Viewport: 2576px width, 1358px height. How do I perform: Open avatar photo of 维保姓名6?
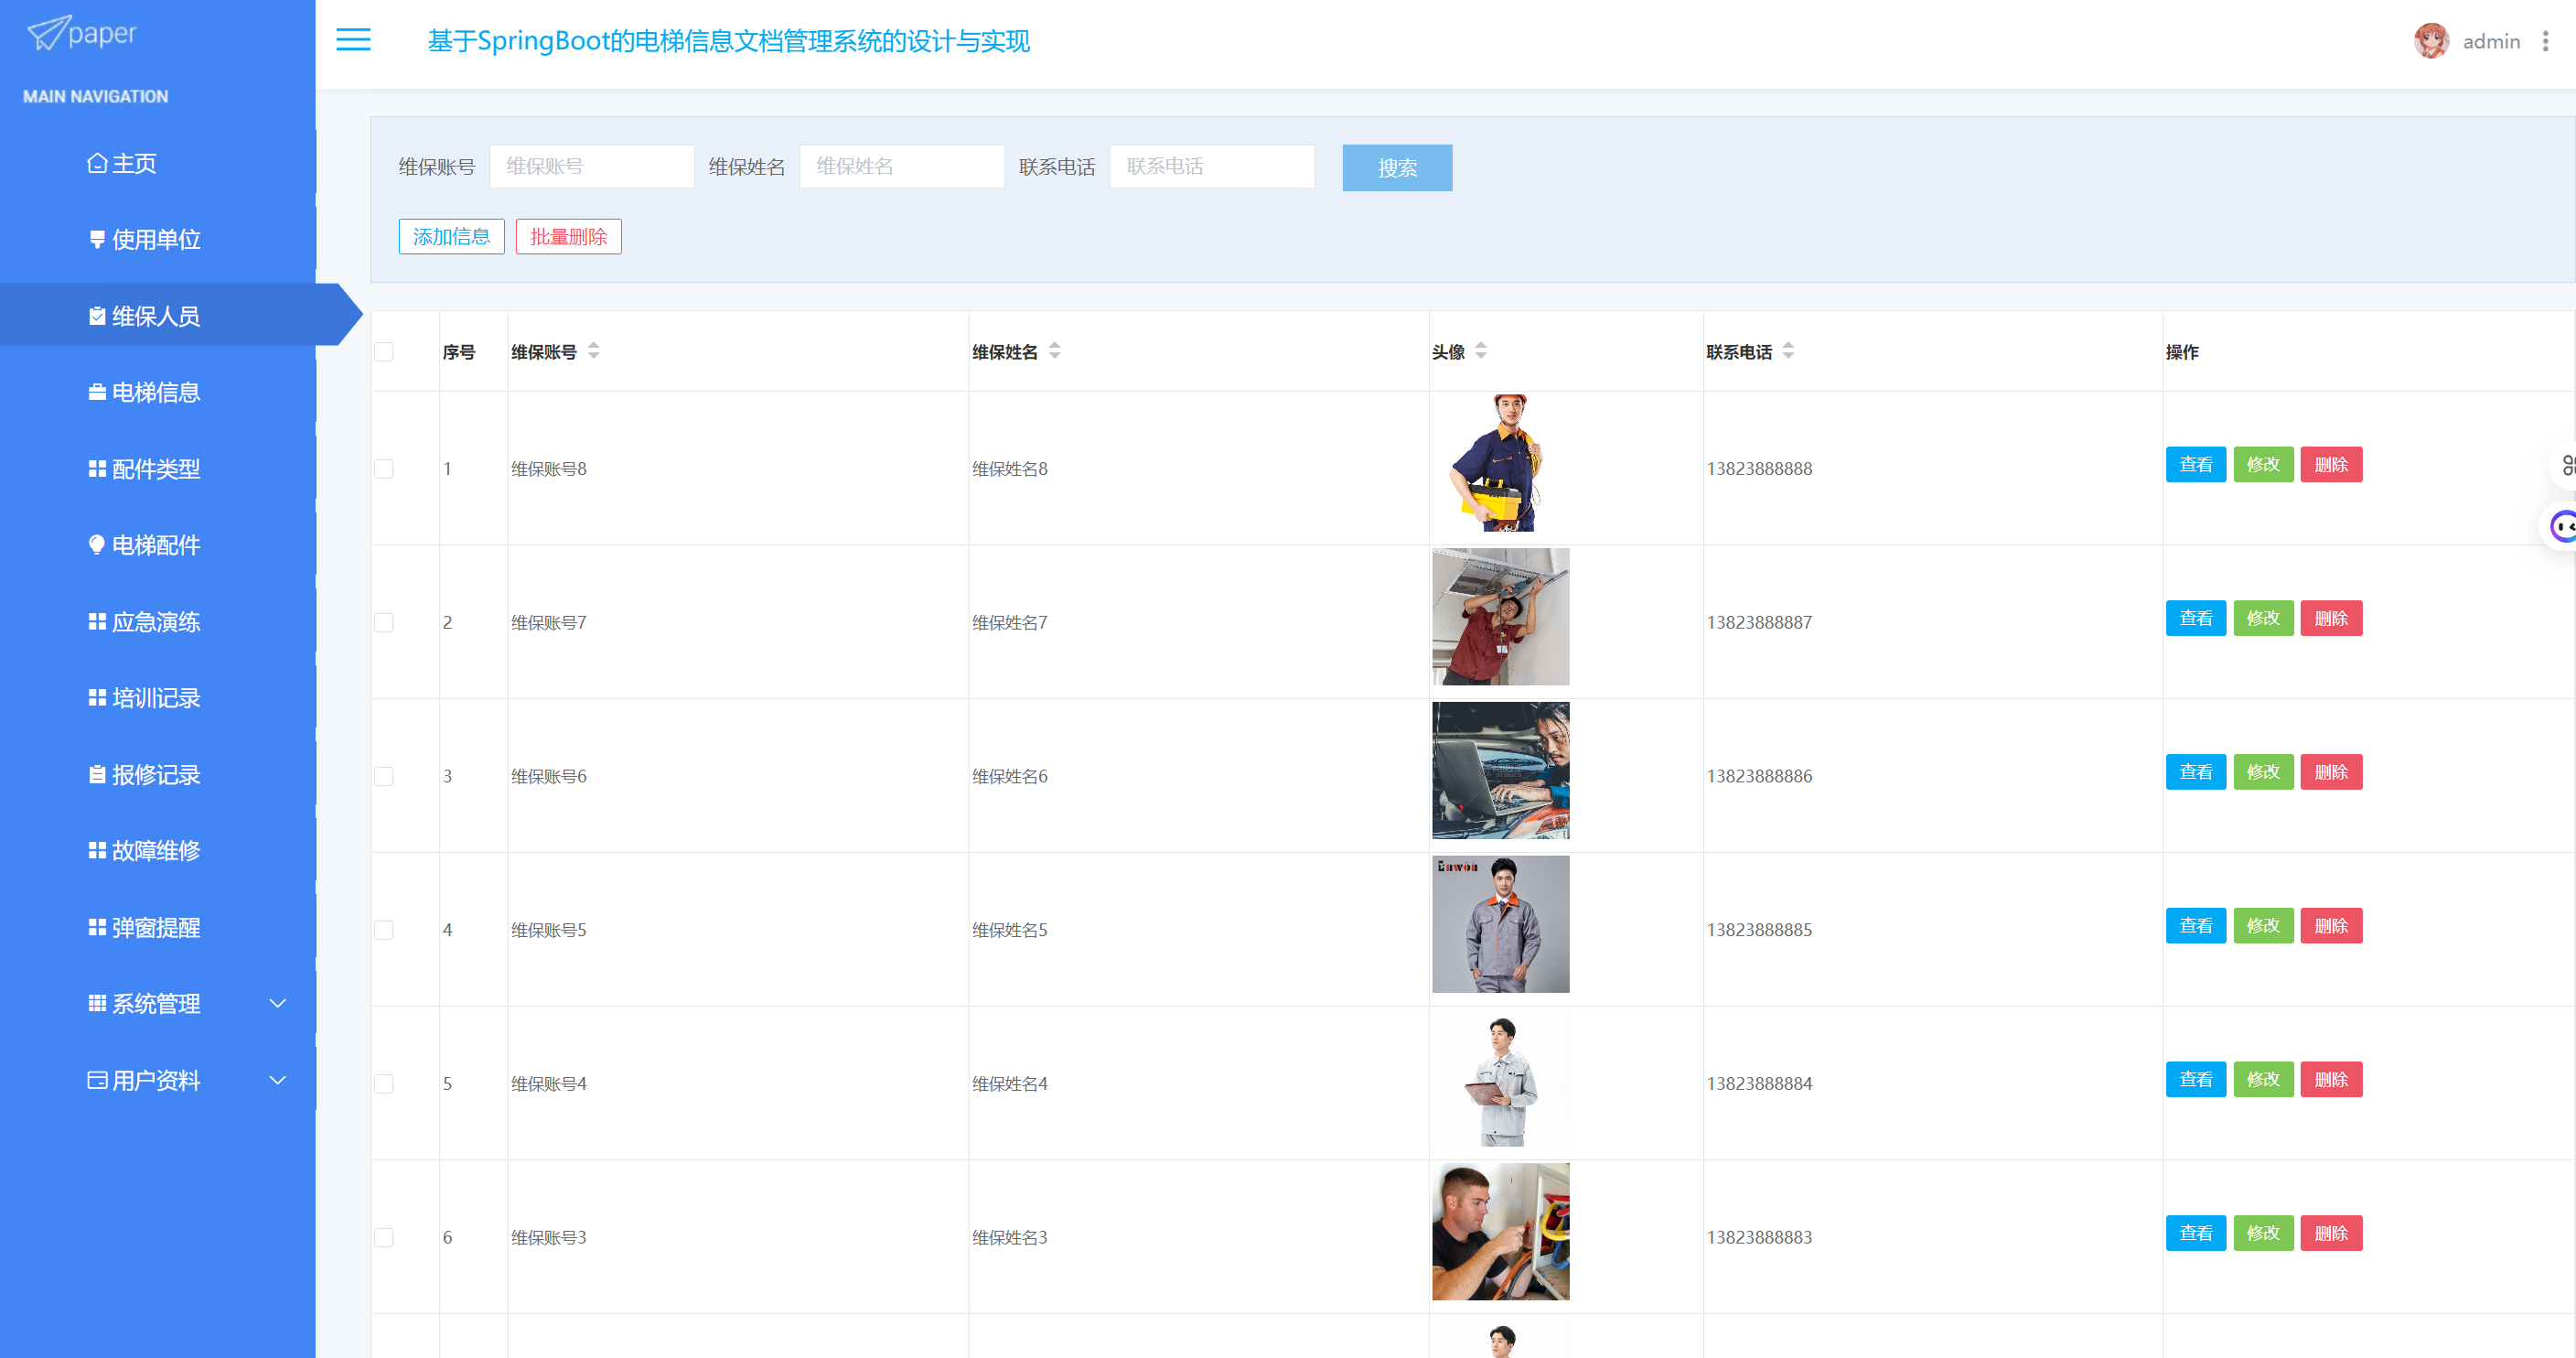[x=1500, y=771]
